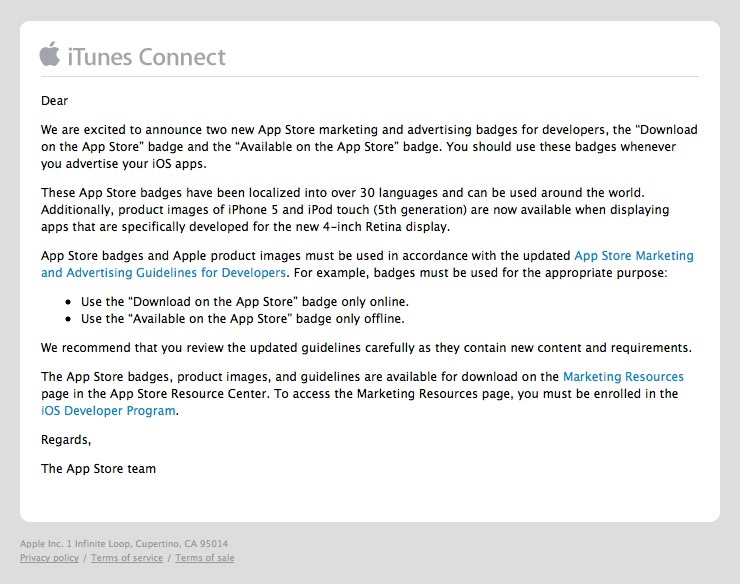Viewport: 740px width, 584px height.
Task: Click 'The App Store team' signature
Action: 98,468
